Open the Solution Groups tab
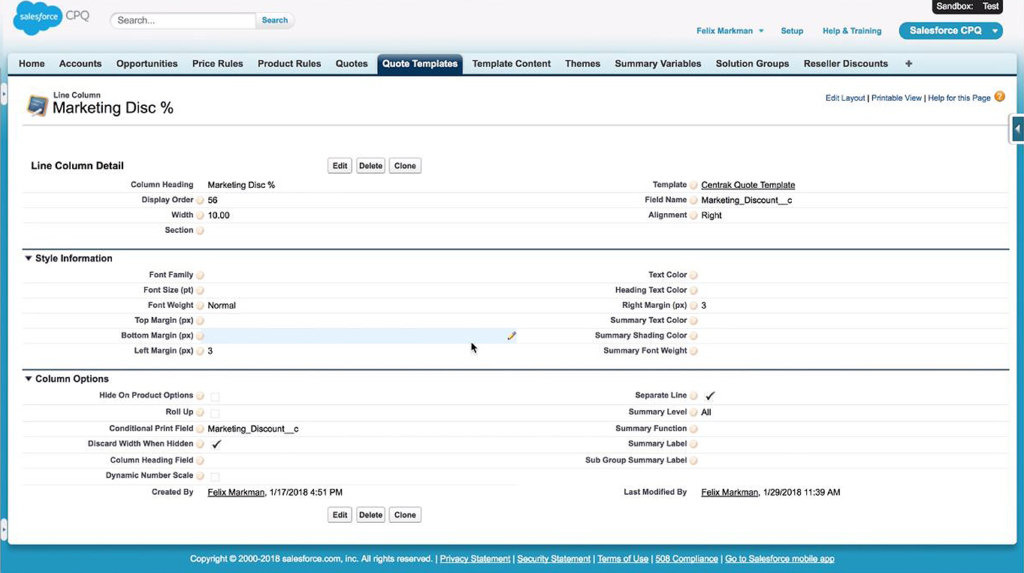The height and width of the screenshot is (573, 1024). pos(752,64)
